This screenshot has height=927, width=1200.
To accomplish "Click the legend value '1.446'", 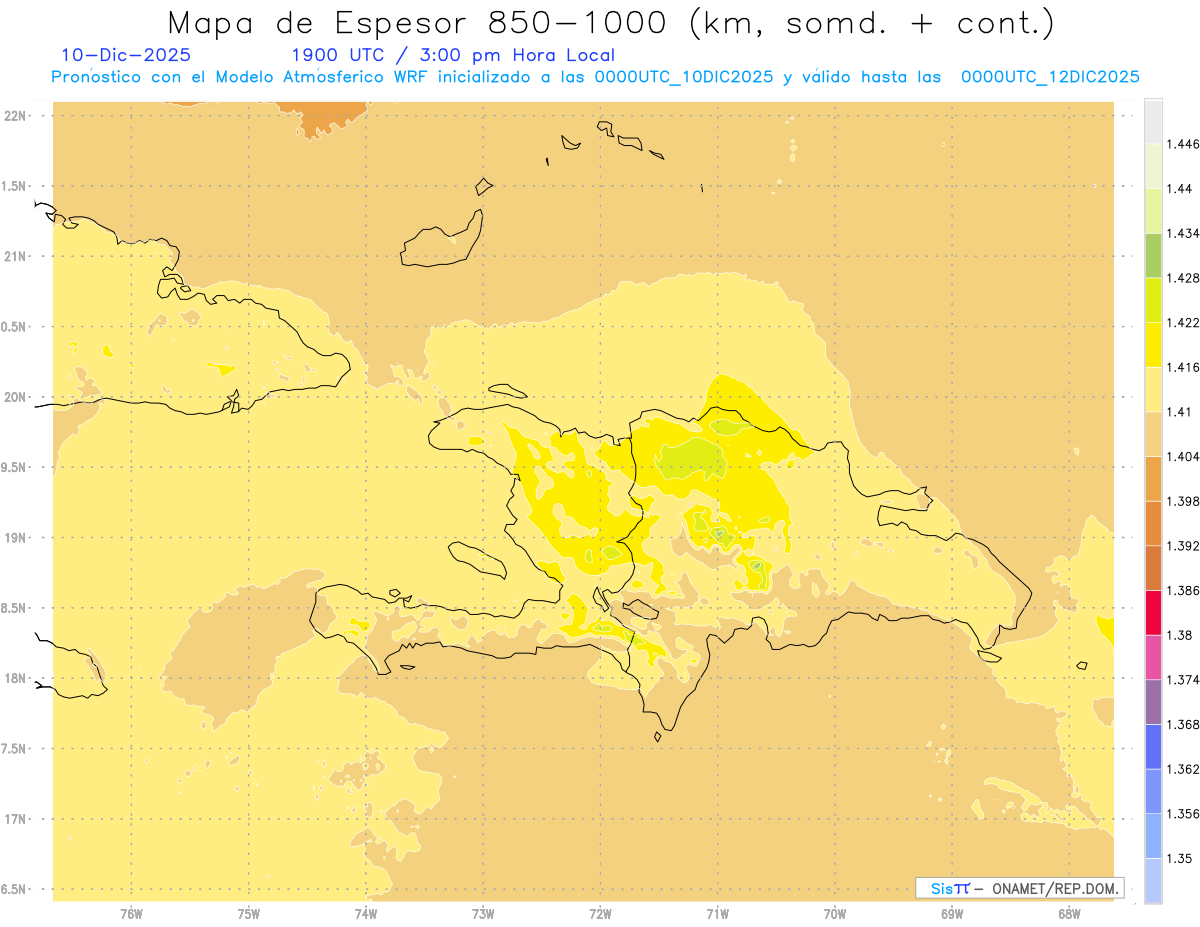I will [x=1185, y=144].
